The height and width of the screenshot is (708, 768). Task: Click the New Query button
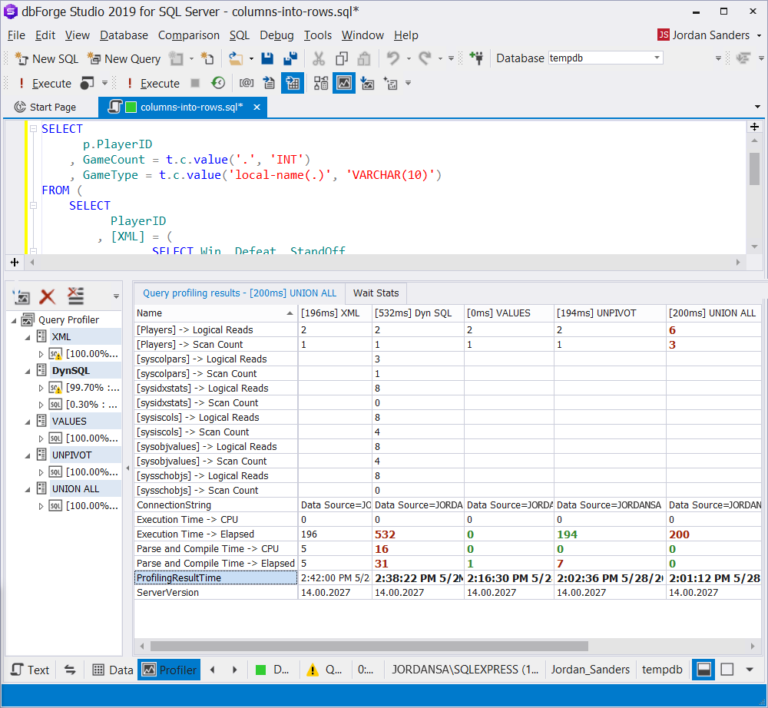[124, 59]
